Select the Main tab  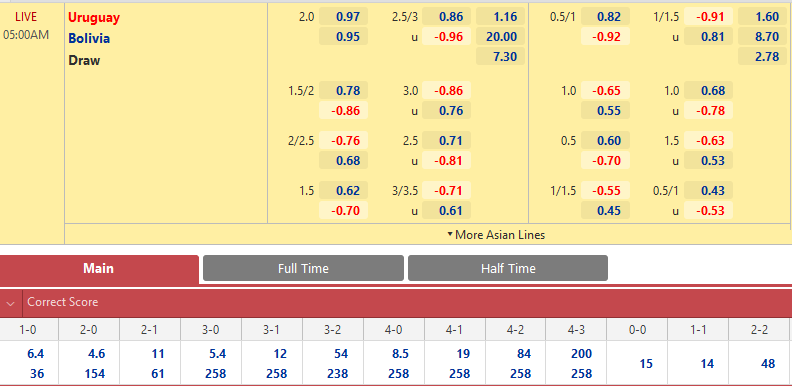point(98,268)
